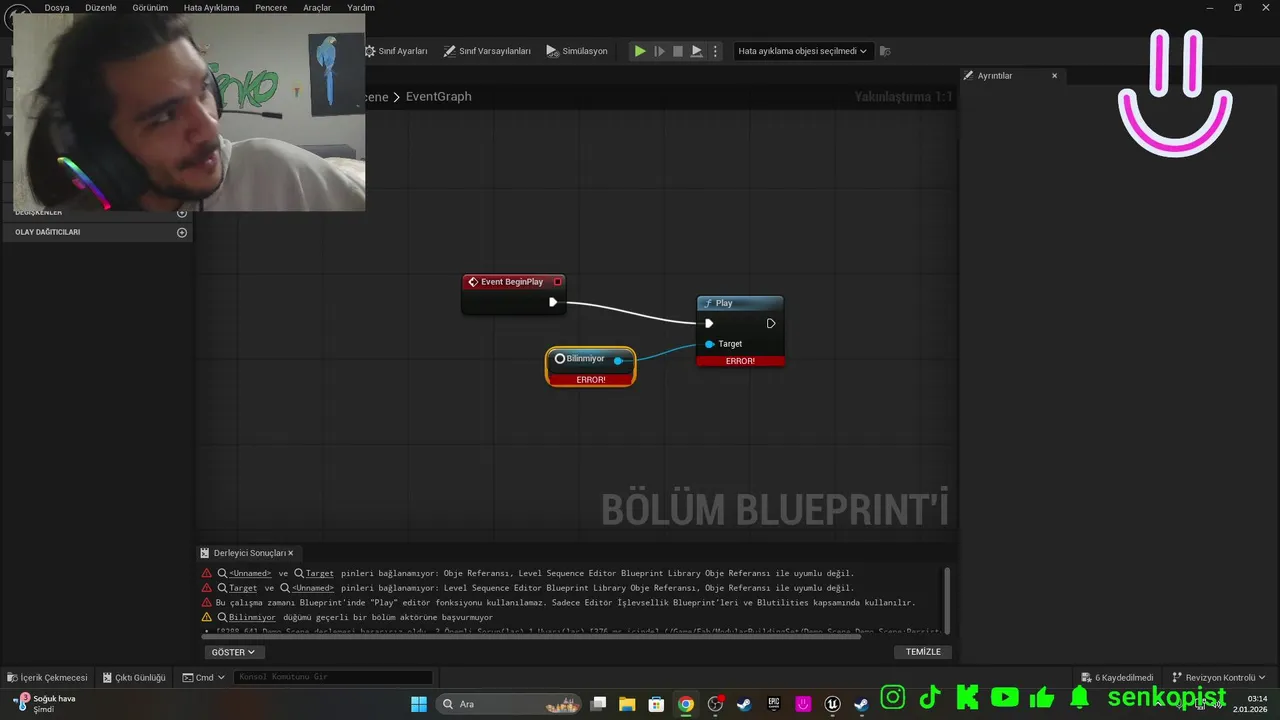Viewport: 1280px width, 720px height.
Task: Switch to Google Chrome on the taskbar
Action: point(686,704)
